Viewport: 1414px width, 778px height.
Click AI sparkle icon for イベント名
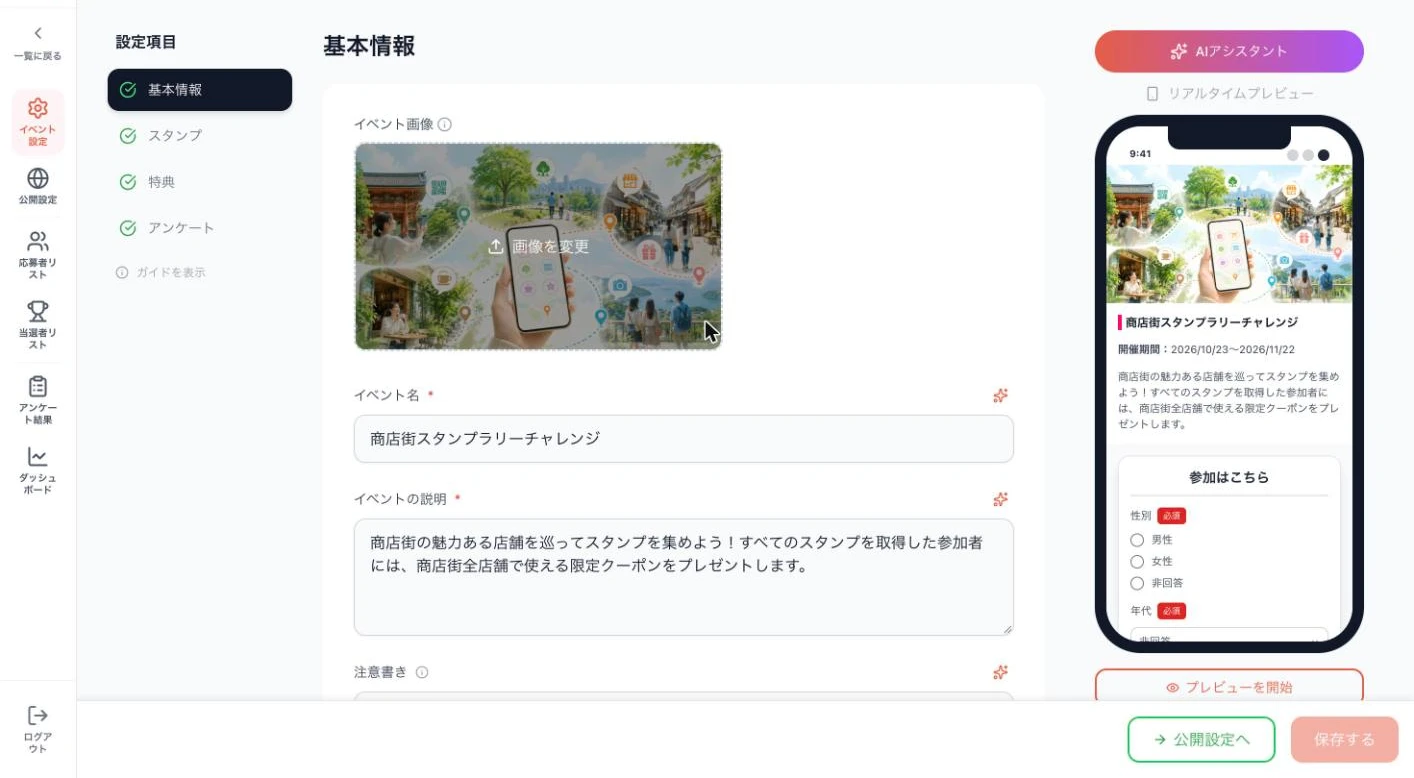pos(1000,396)
